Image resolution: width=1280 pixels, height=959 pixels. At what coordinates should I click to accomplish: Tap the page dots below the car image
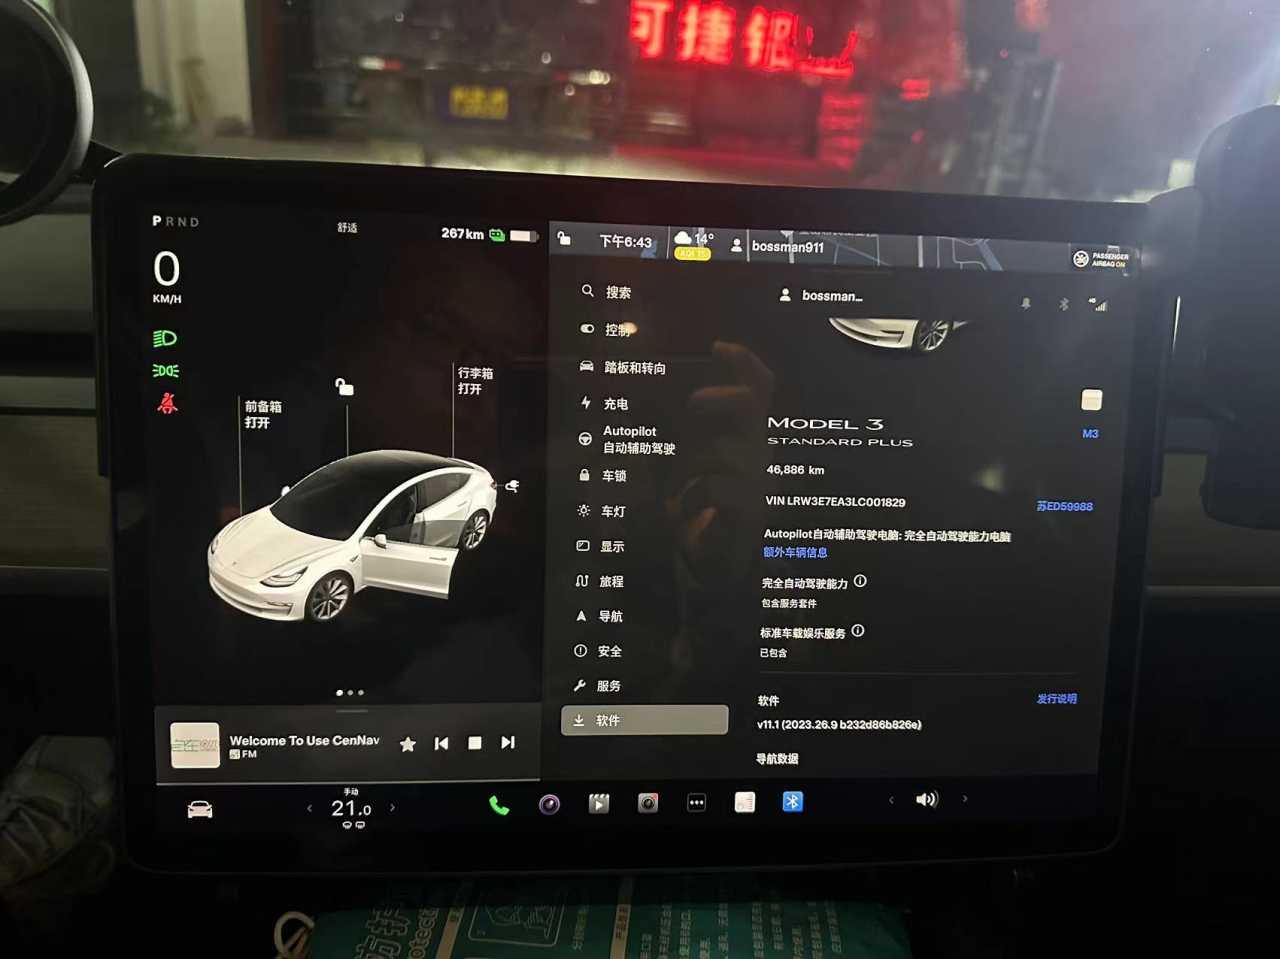click(x=350, y=692)
